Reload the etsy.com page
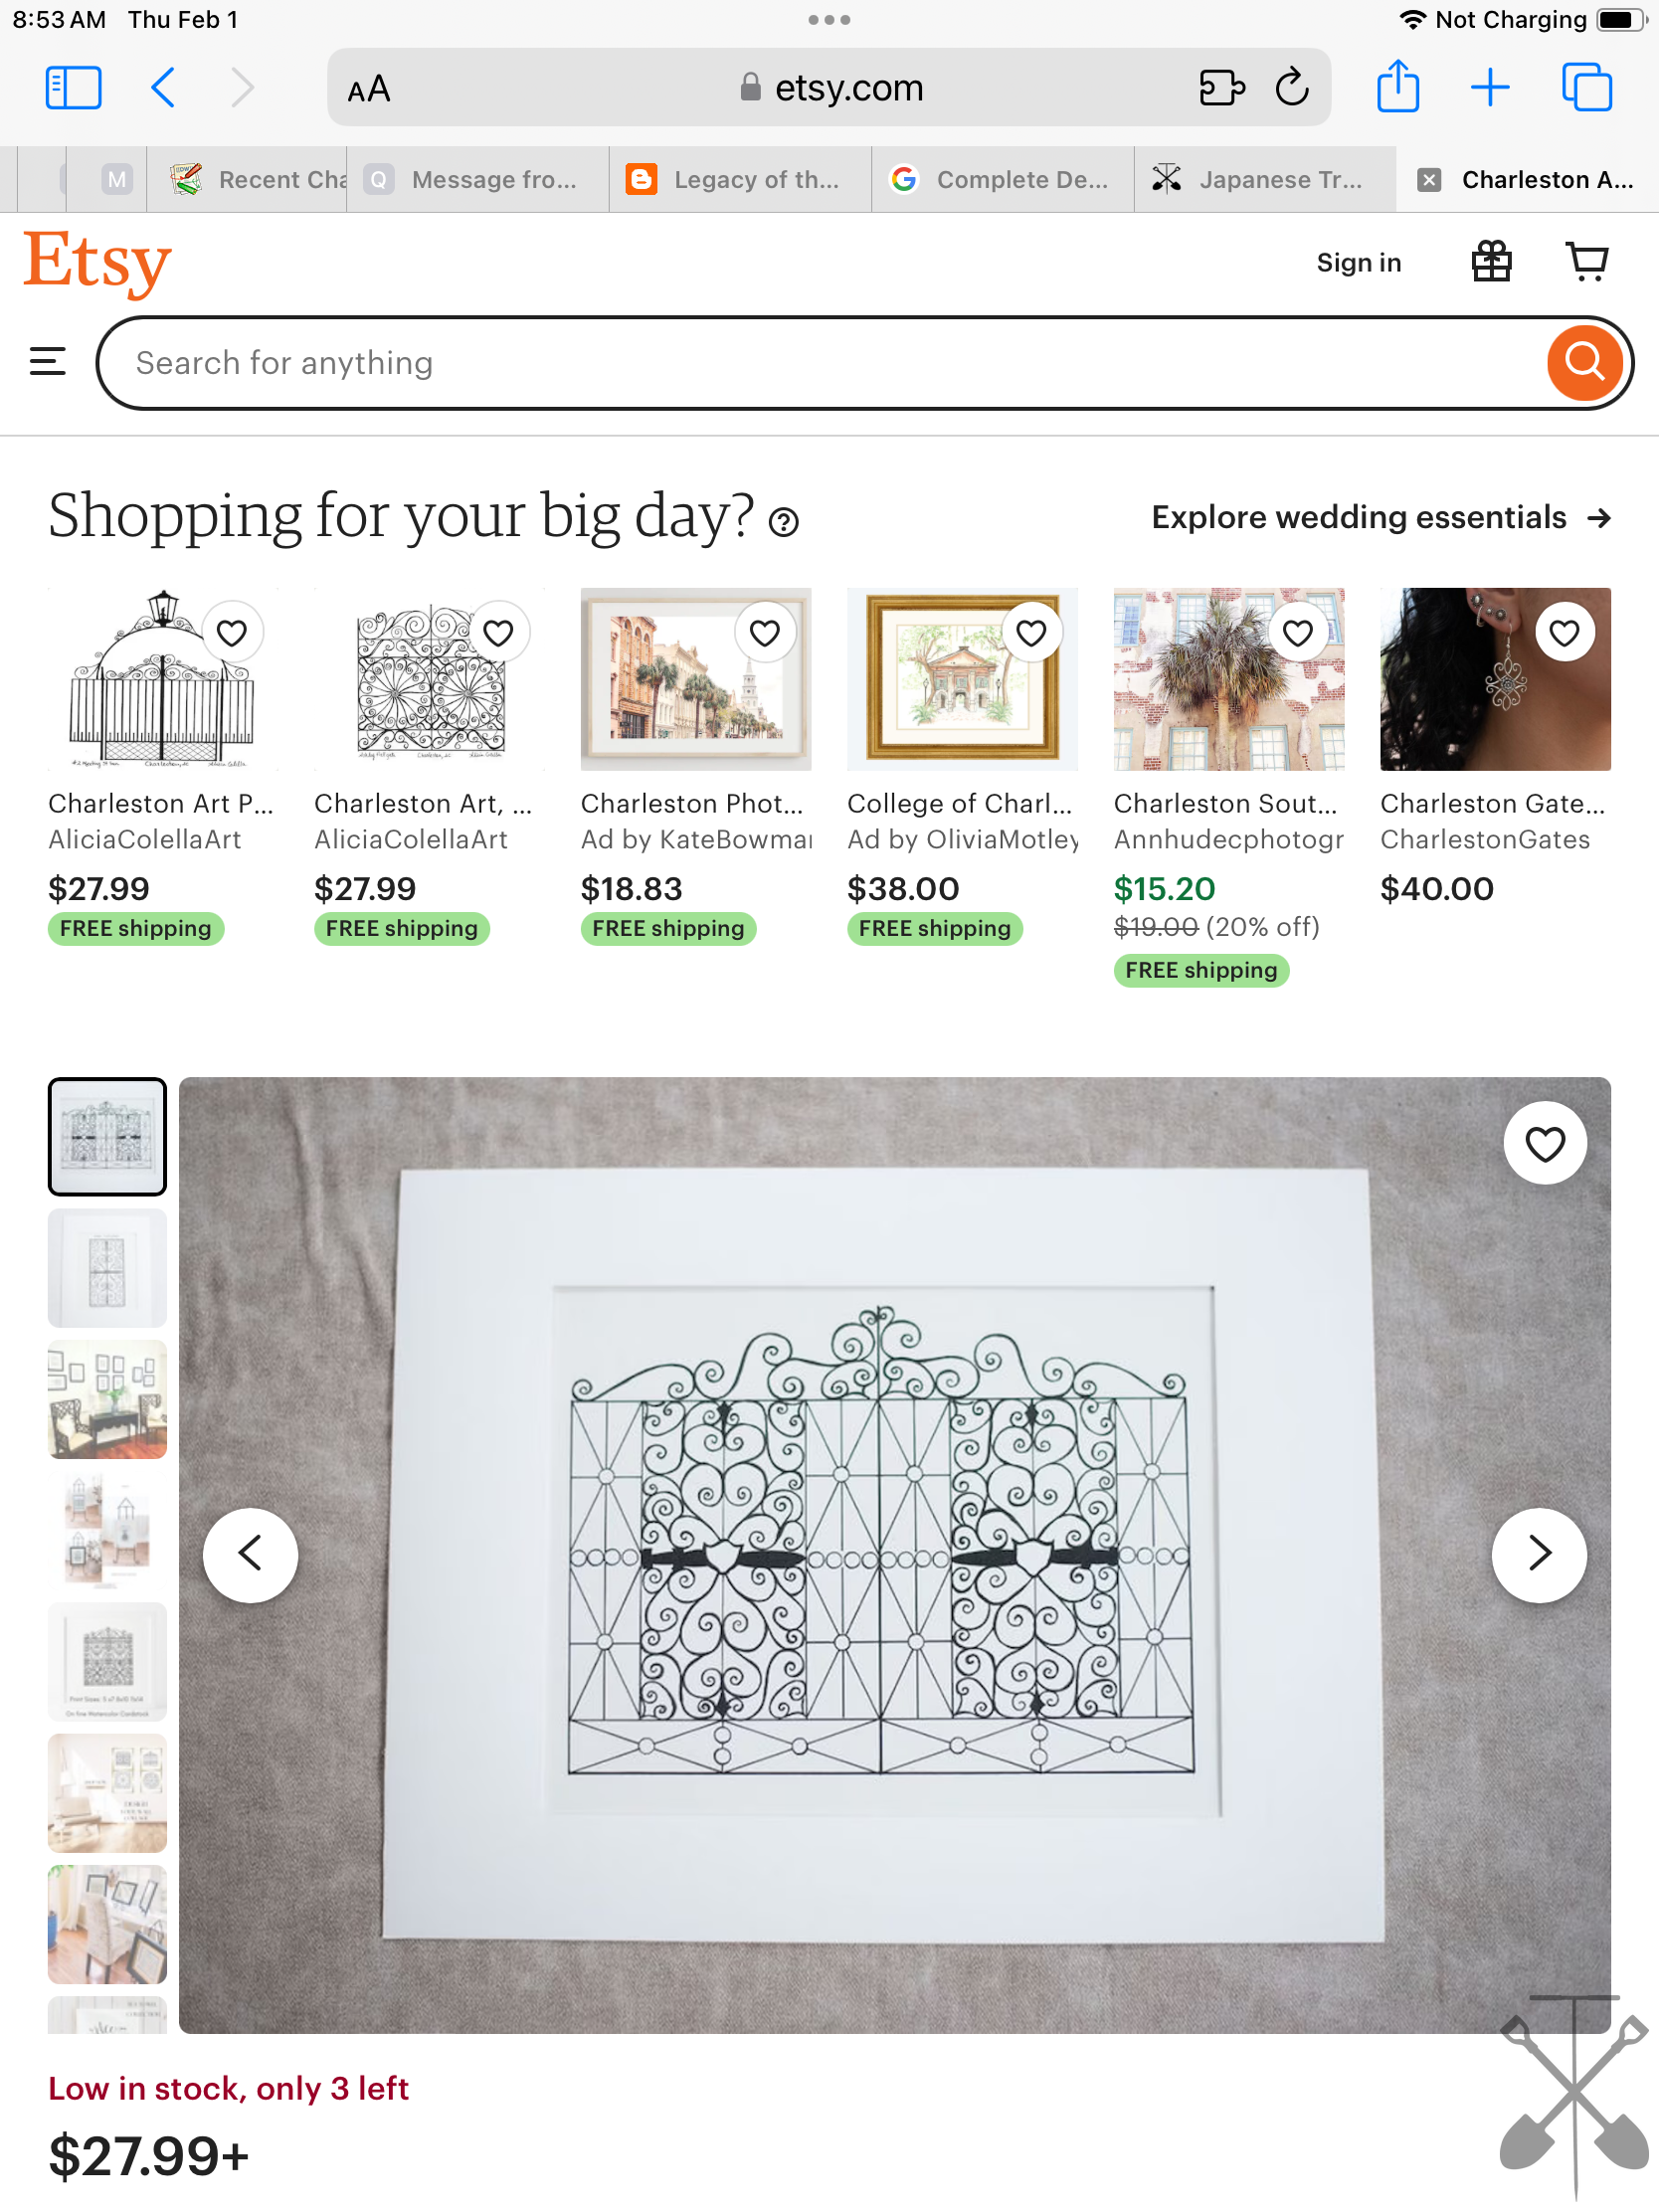 [x=1291, y=87]
